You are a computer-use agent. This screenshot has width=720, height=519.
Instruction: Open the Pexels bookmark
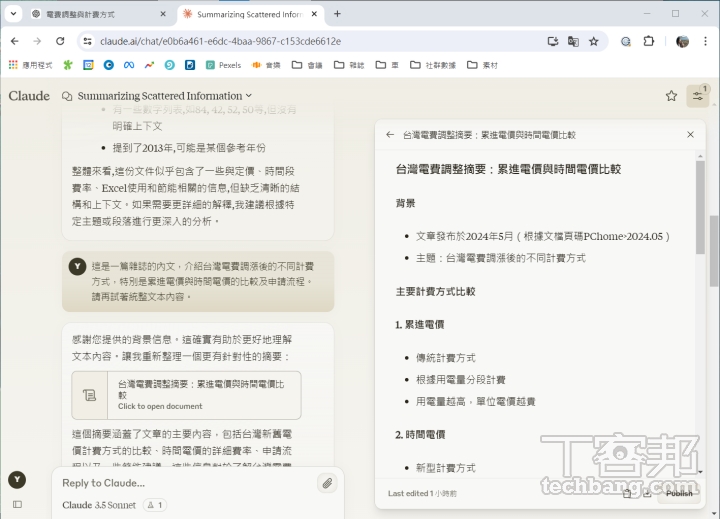[x=224, y=65]
